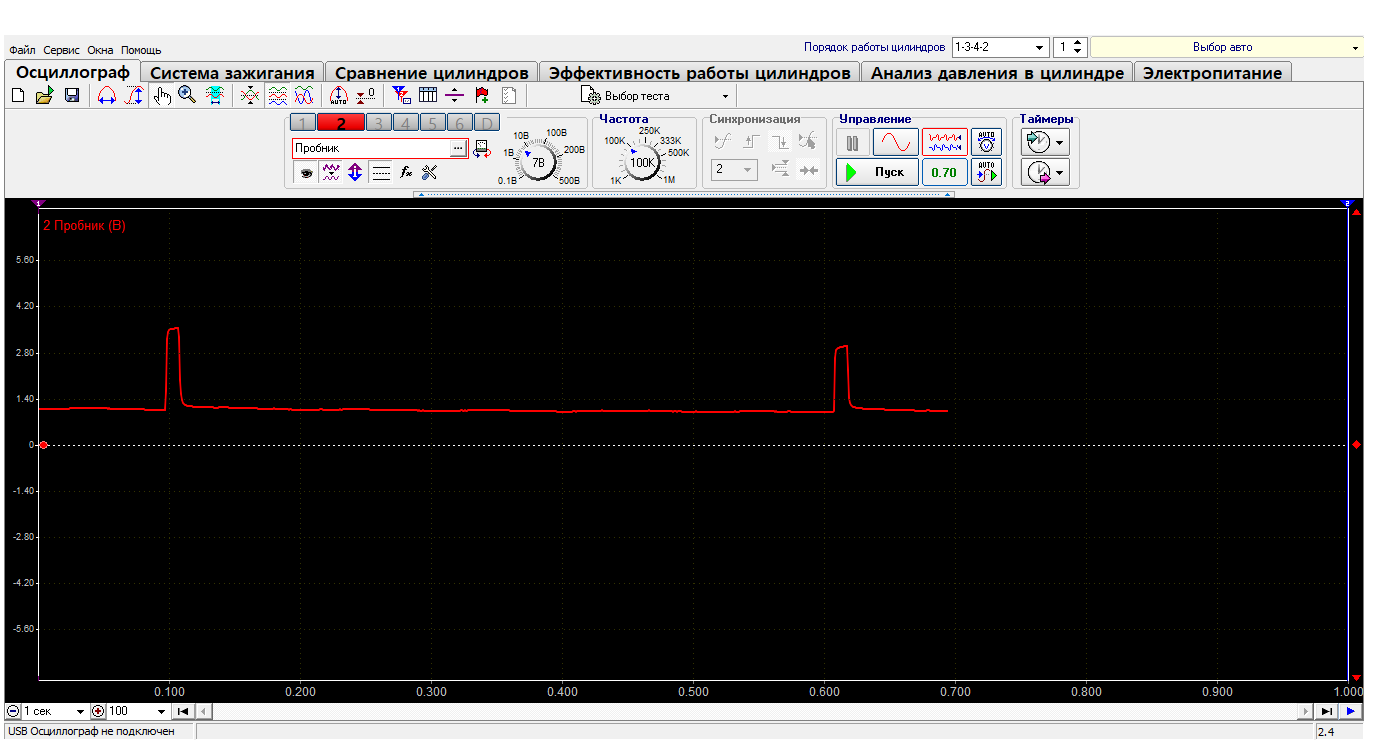1376x744 pixels.
Task: Click the fx math function icon
Action: pyautogui.click(x=406, y=172)
